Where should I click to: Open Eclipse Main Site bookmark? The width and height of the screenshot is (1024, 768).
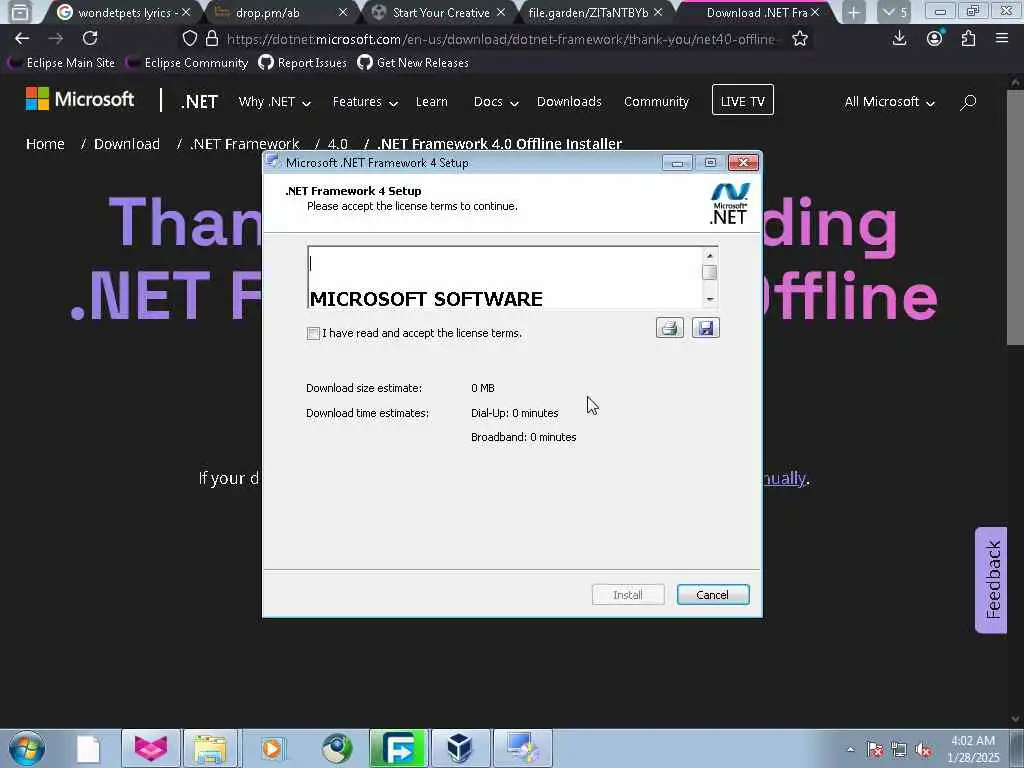point(61,63)
